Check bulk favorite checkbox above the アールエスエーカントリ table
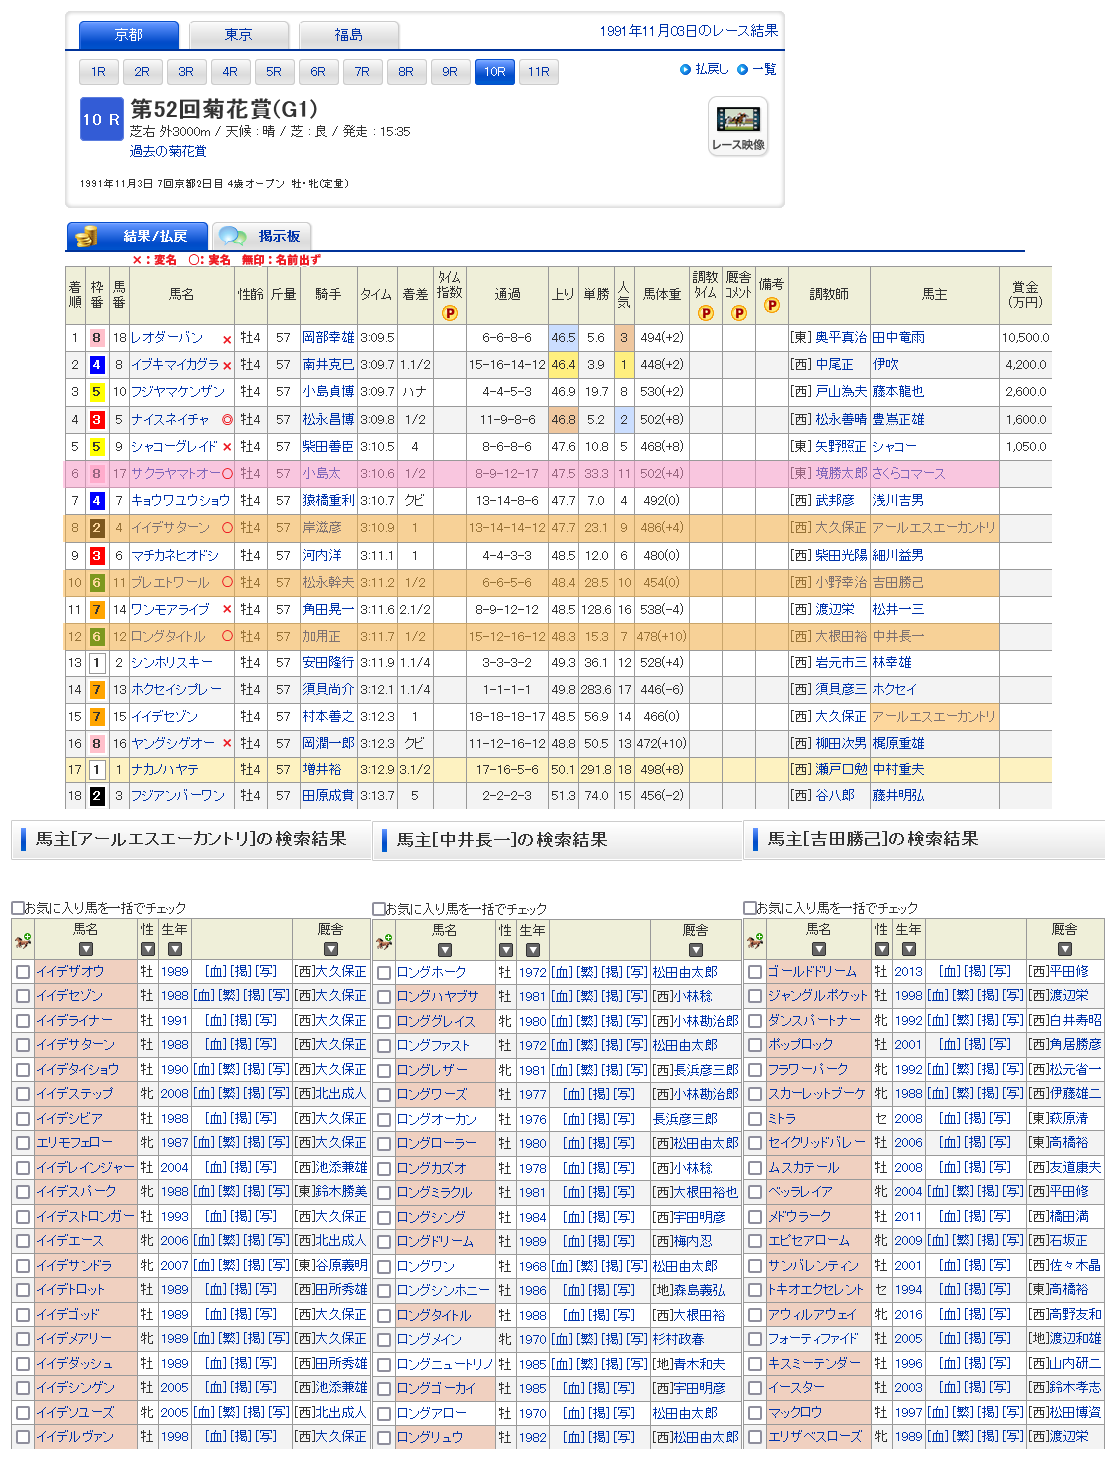The height and width of the screenshot is (1459, 1115). 17,908
